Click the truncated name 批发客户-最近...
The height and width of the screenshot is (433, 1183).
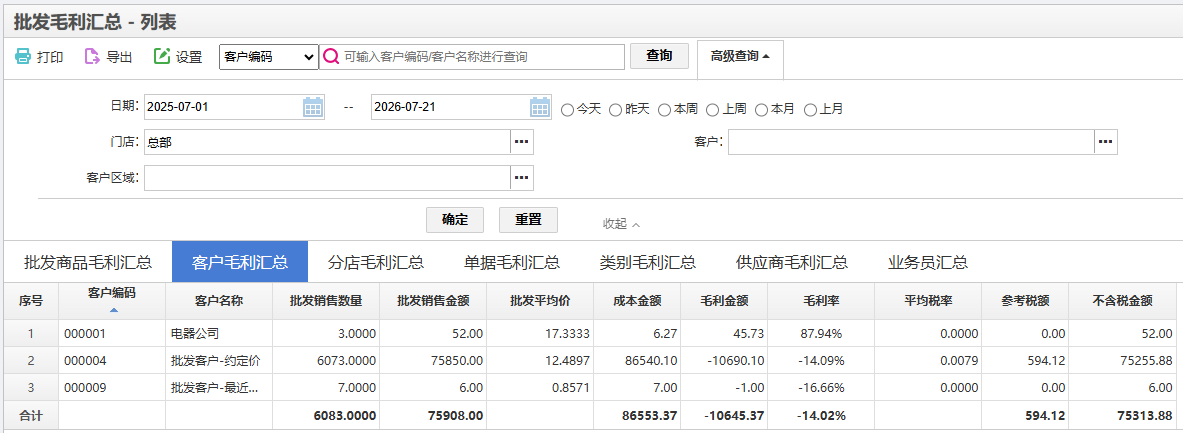[215, 388]
